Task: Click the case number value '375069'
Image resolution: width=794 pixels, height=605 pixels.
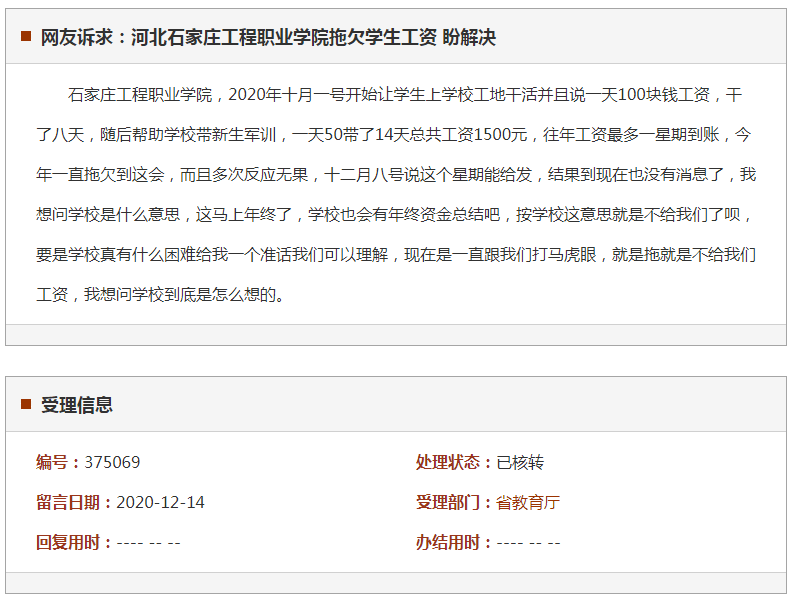Action: tap(112, 462)
